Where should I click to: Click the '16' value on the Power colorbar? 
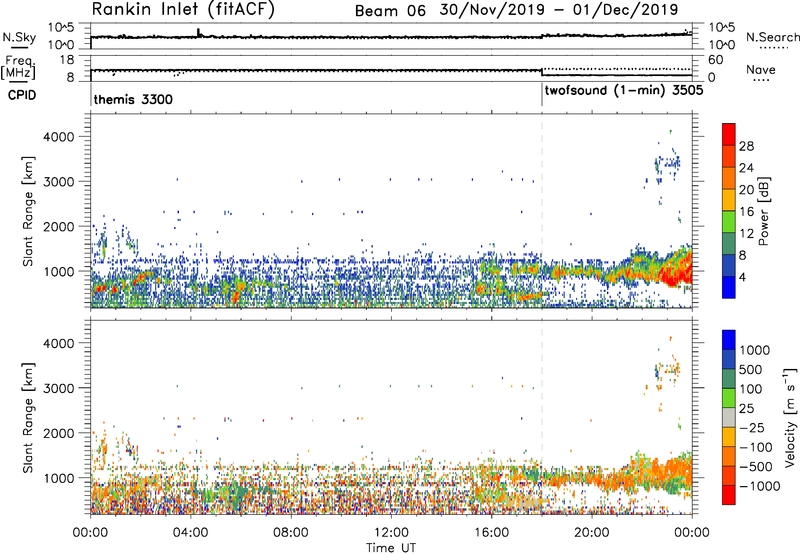(746, 212)
